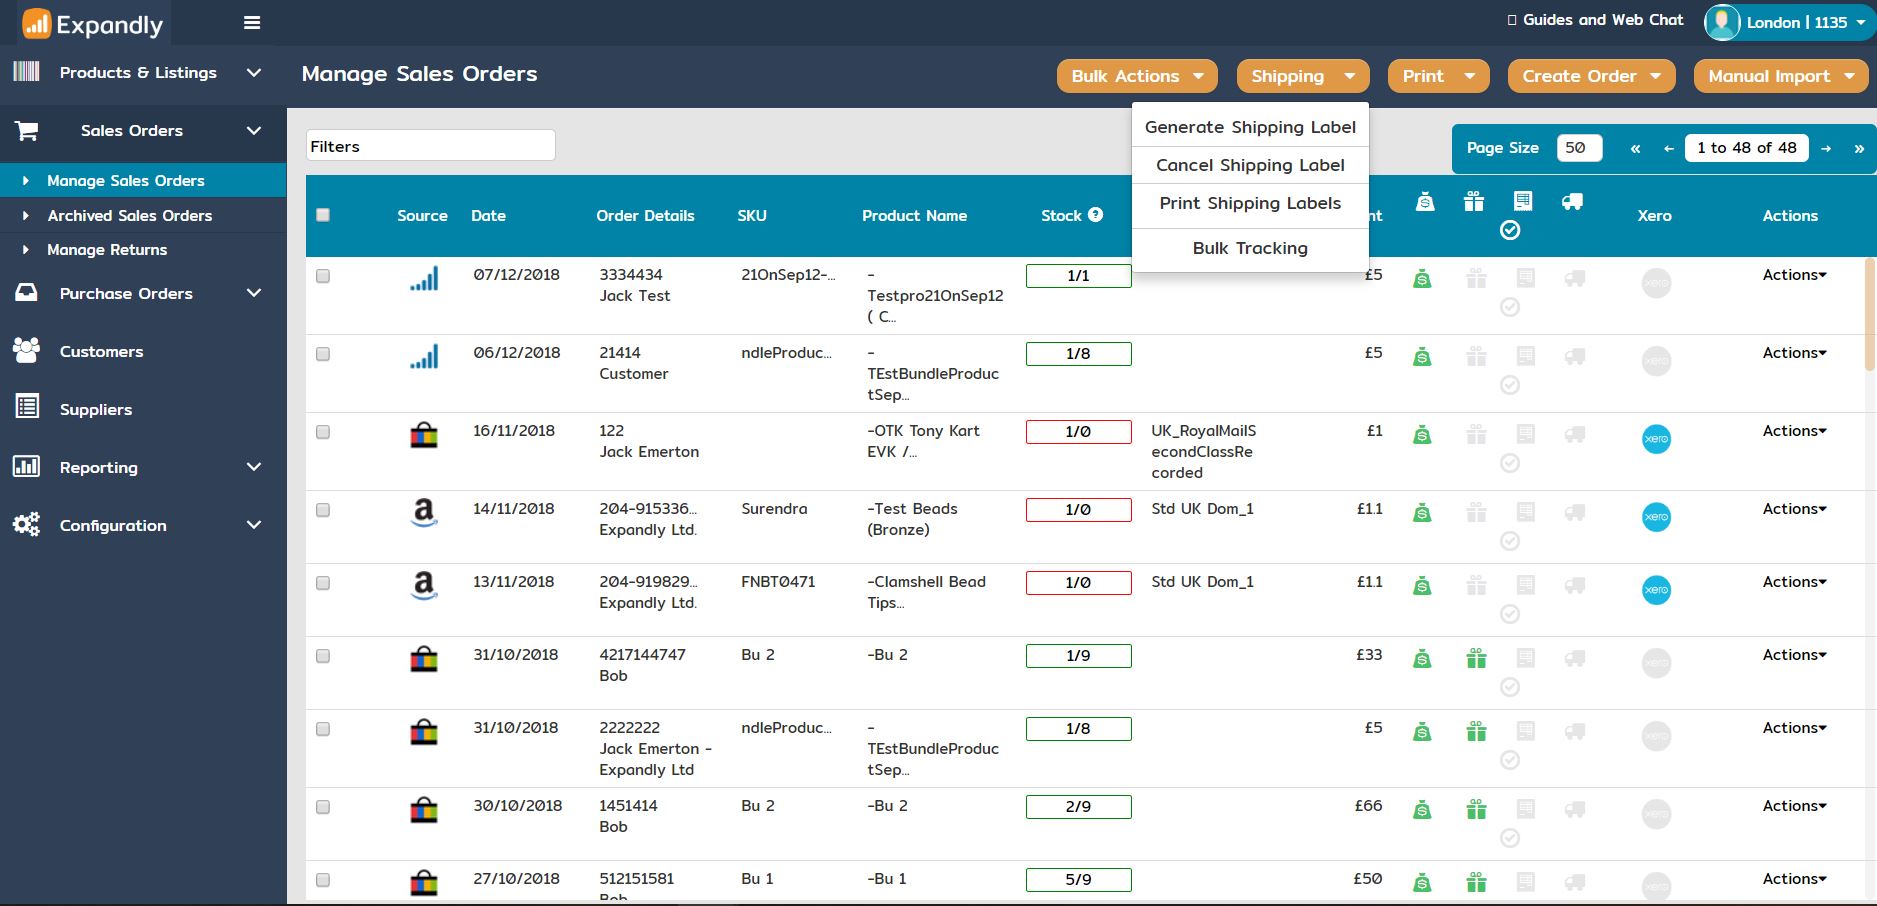Click the Amazon source icon for 14/11/2018 order
The image size is (1877, 906).
coord(424,513)
